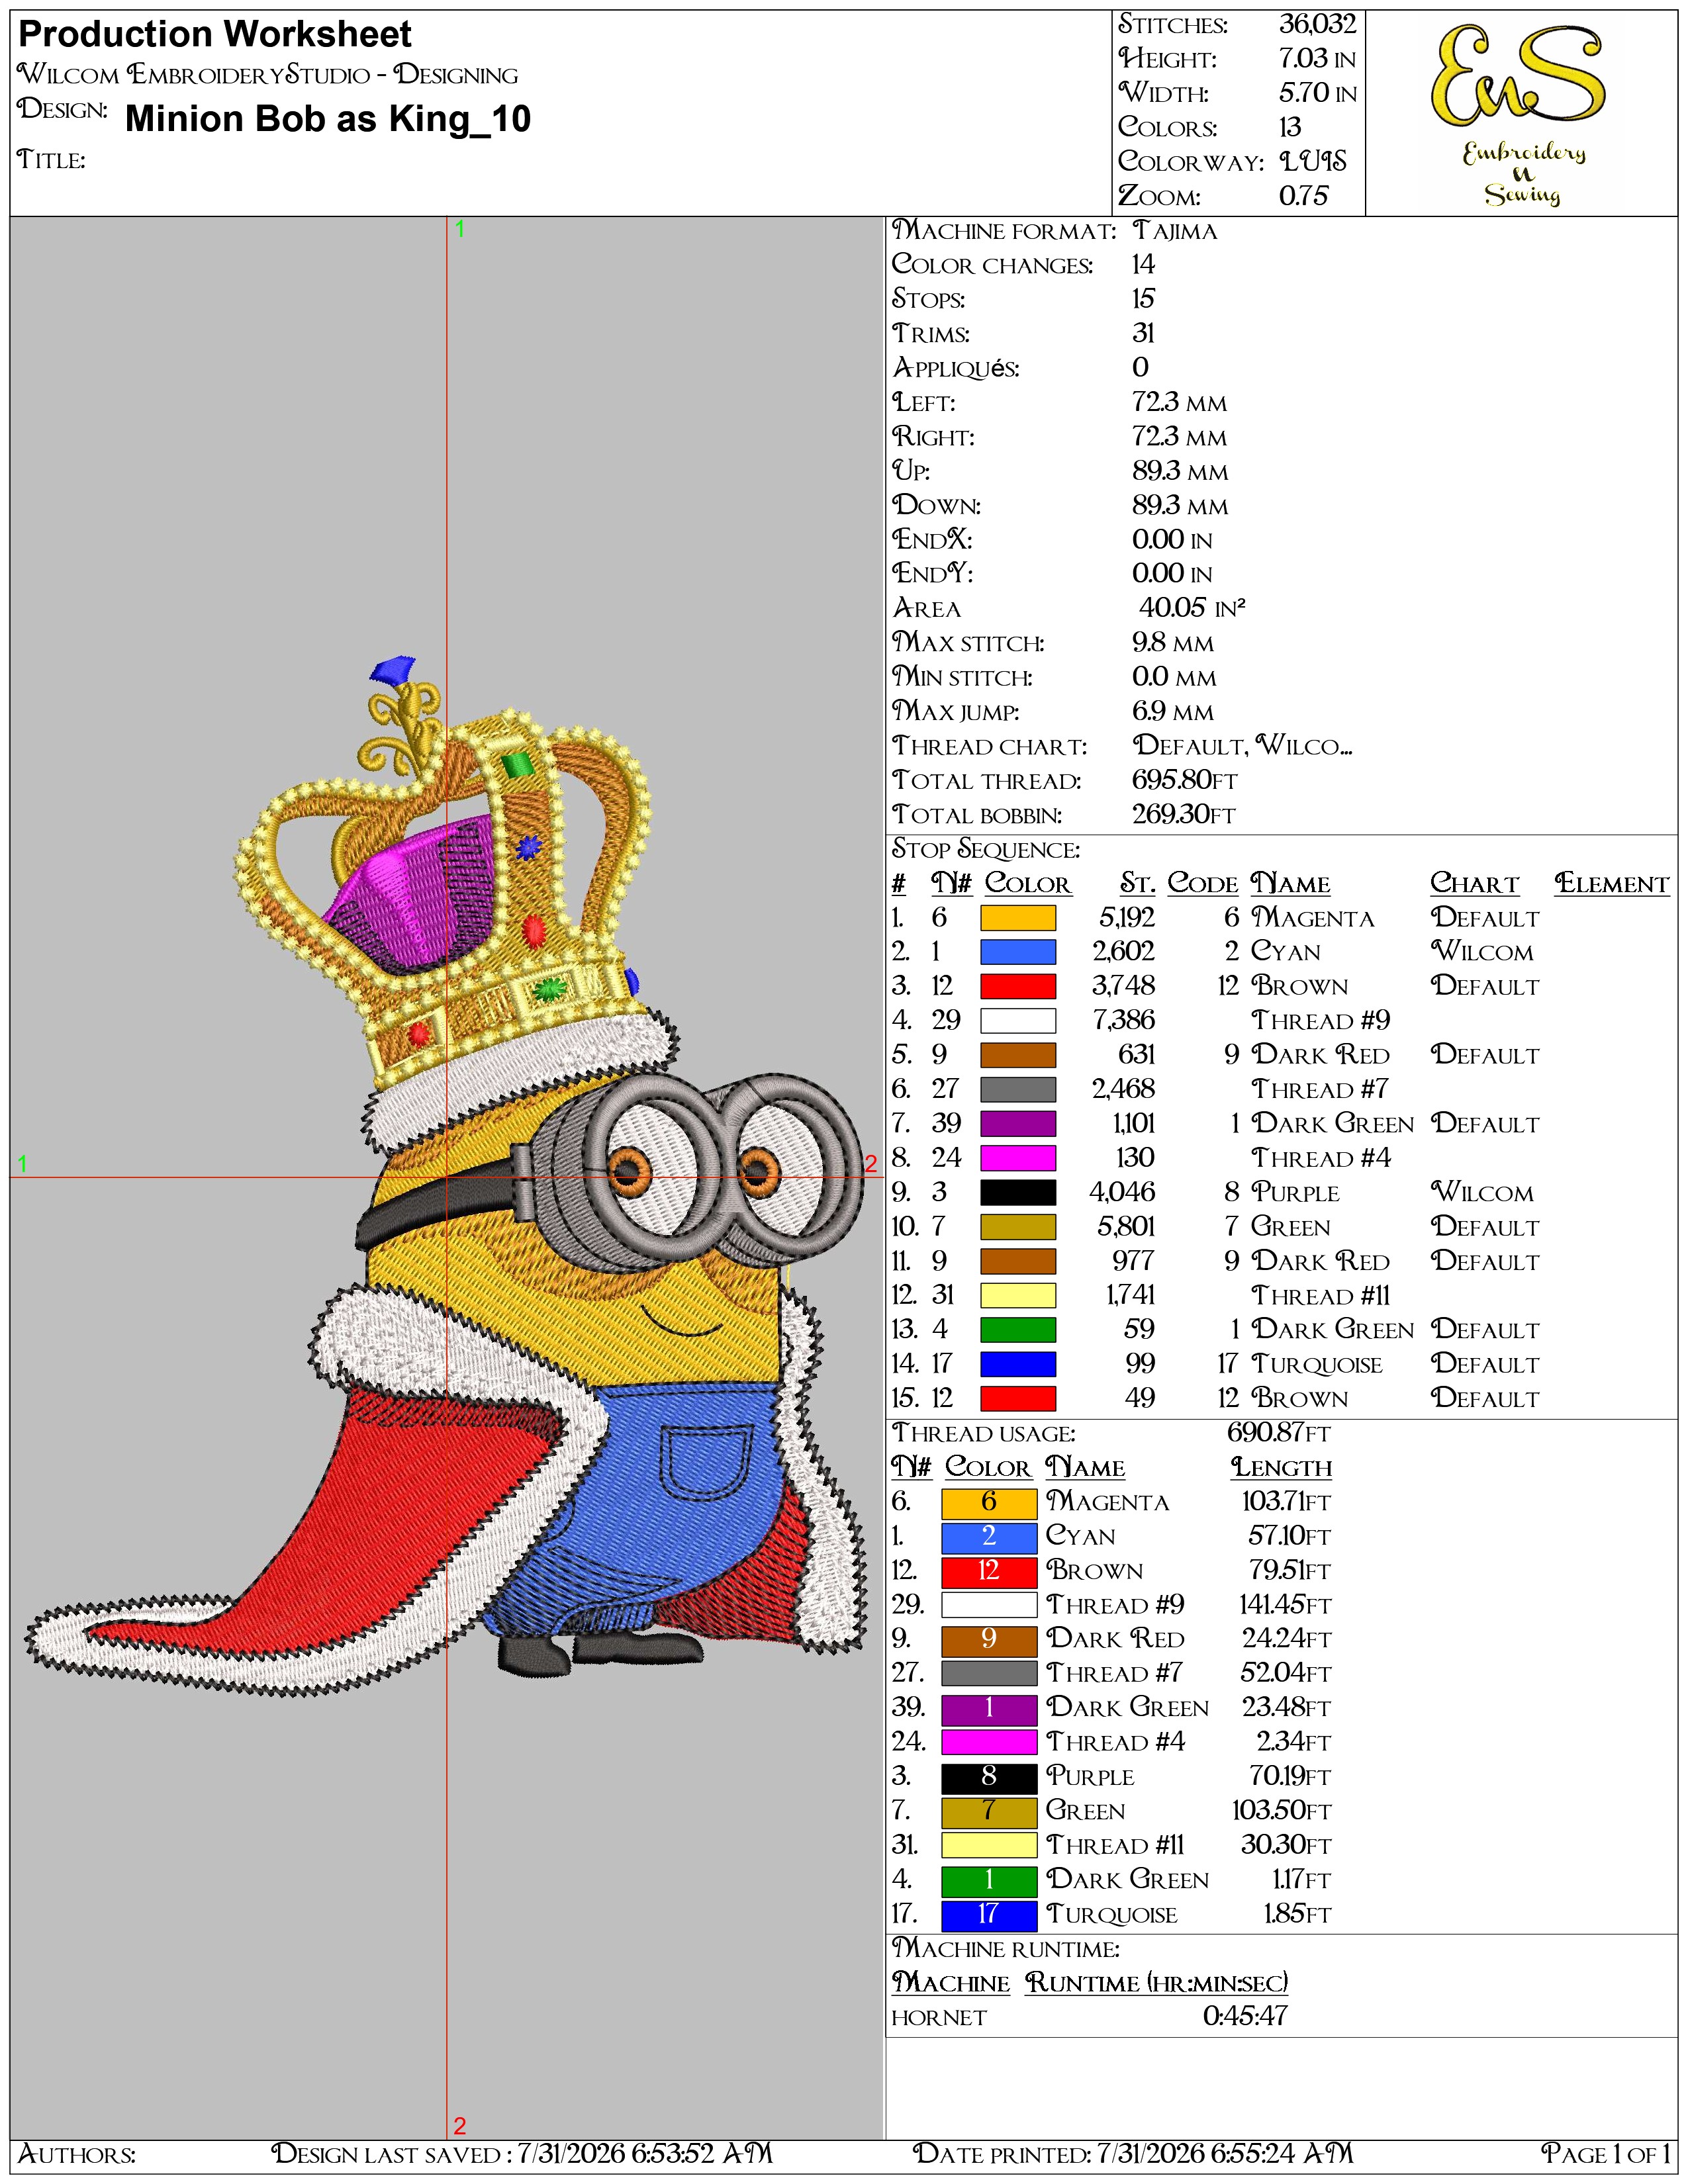Select the "Stop Sequence:" section heading
The image size is (1688, 2184).
(x=986, y=850)
